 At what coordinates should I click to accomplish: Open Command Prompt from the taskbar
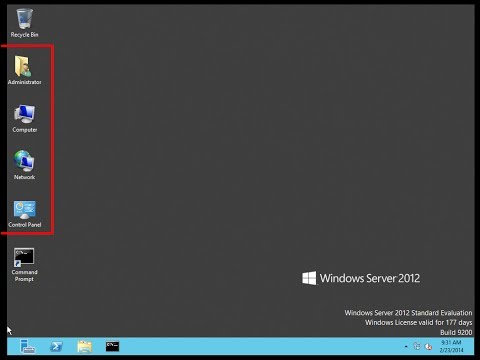click(112, 346)
